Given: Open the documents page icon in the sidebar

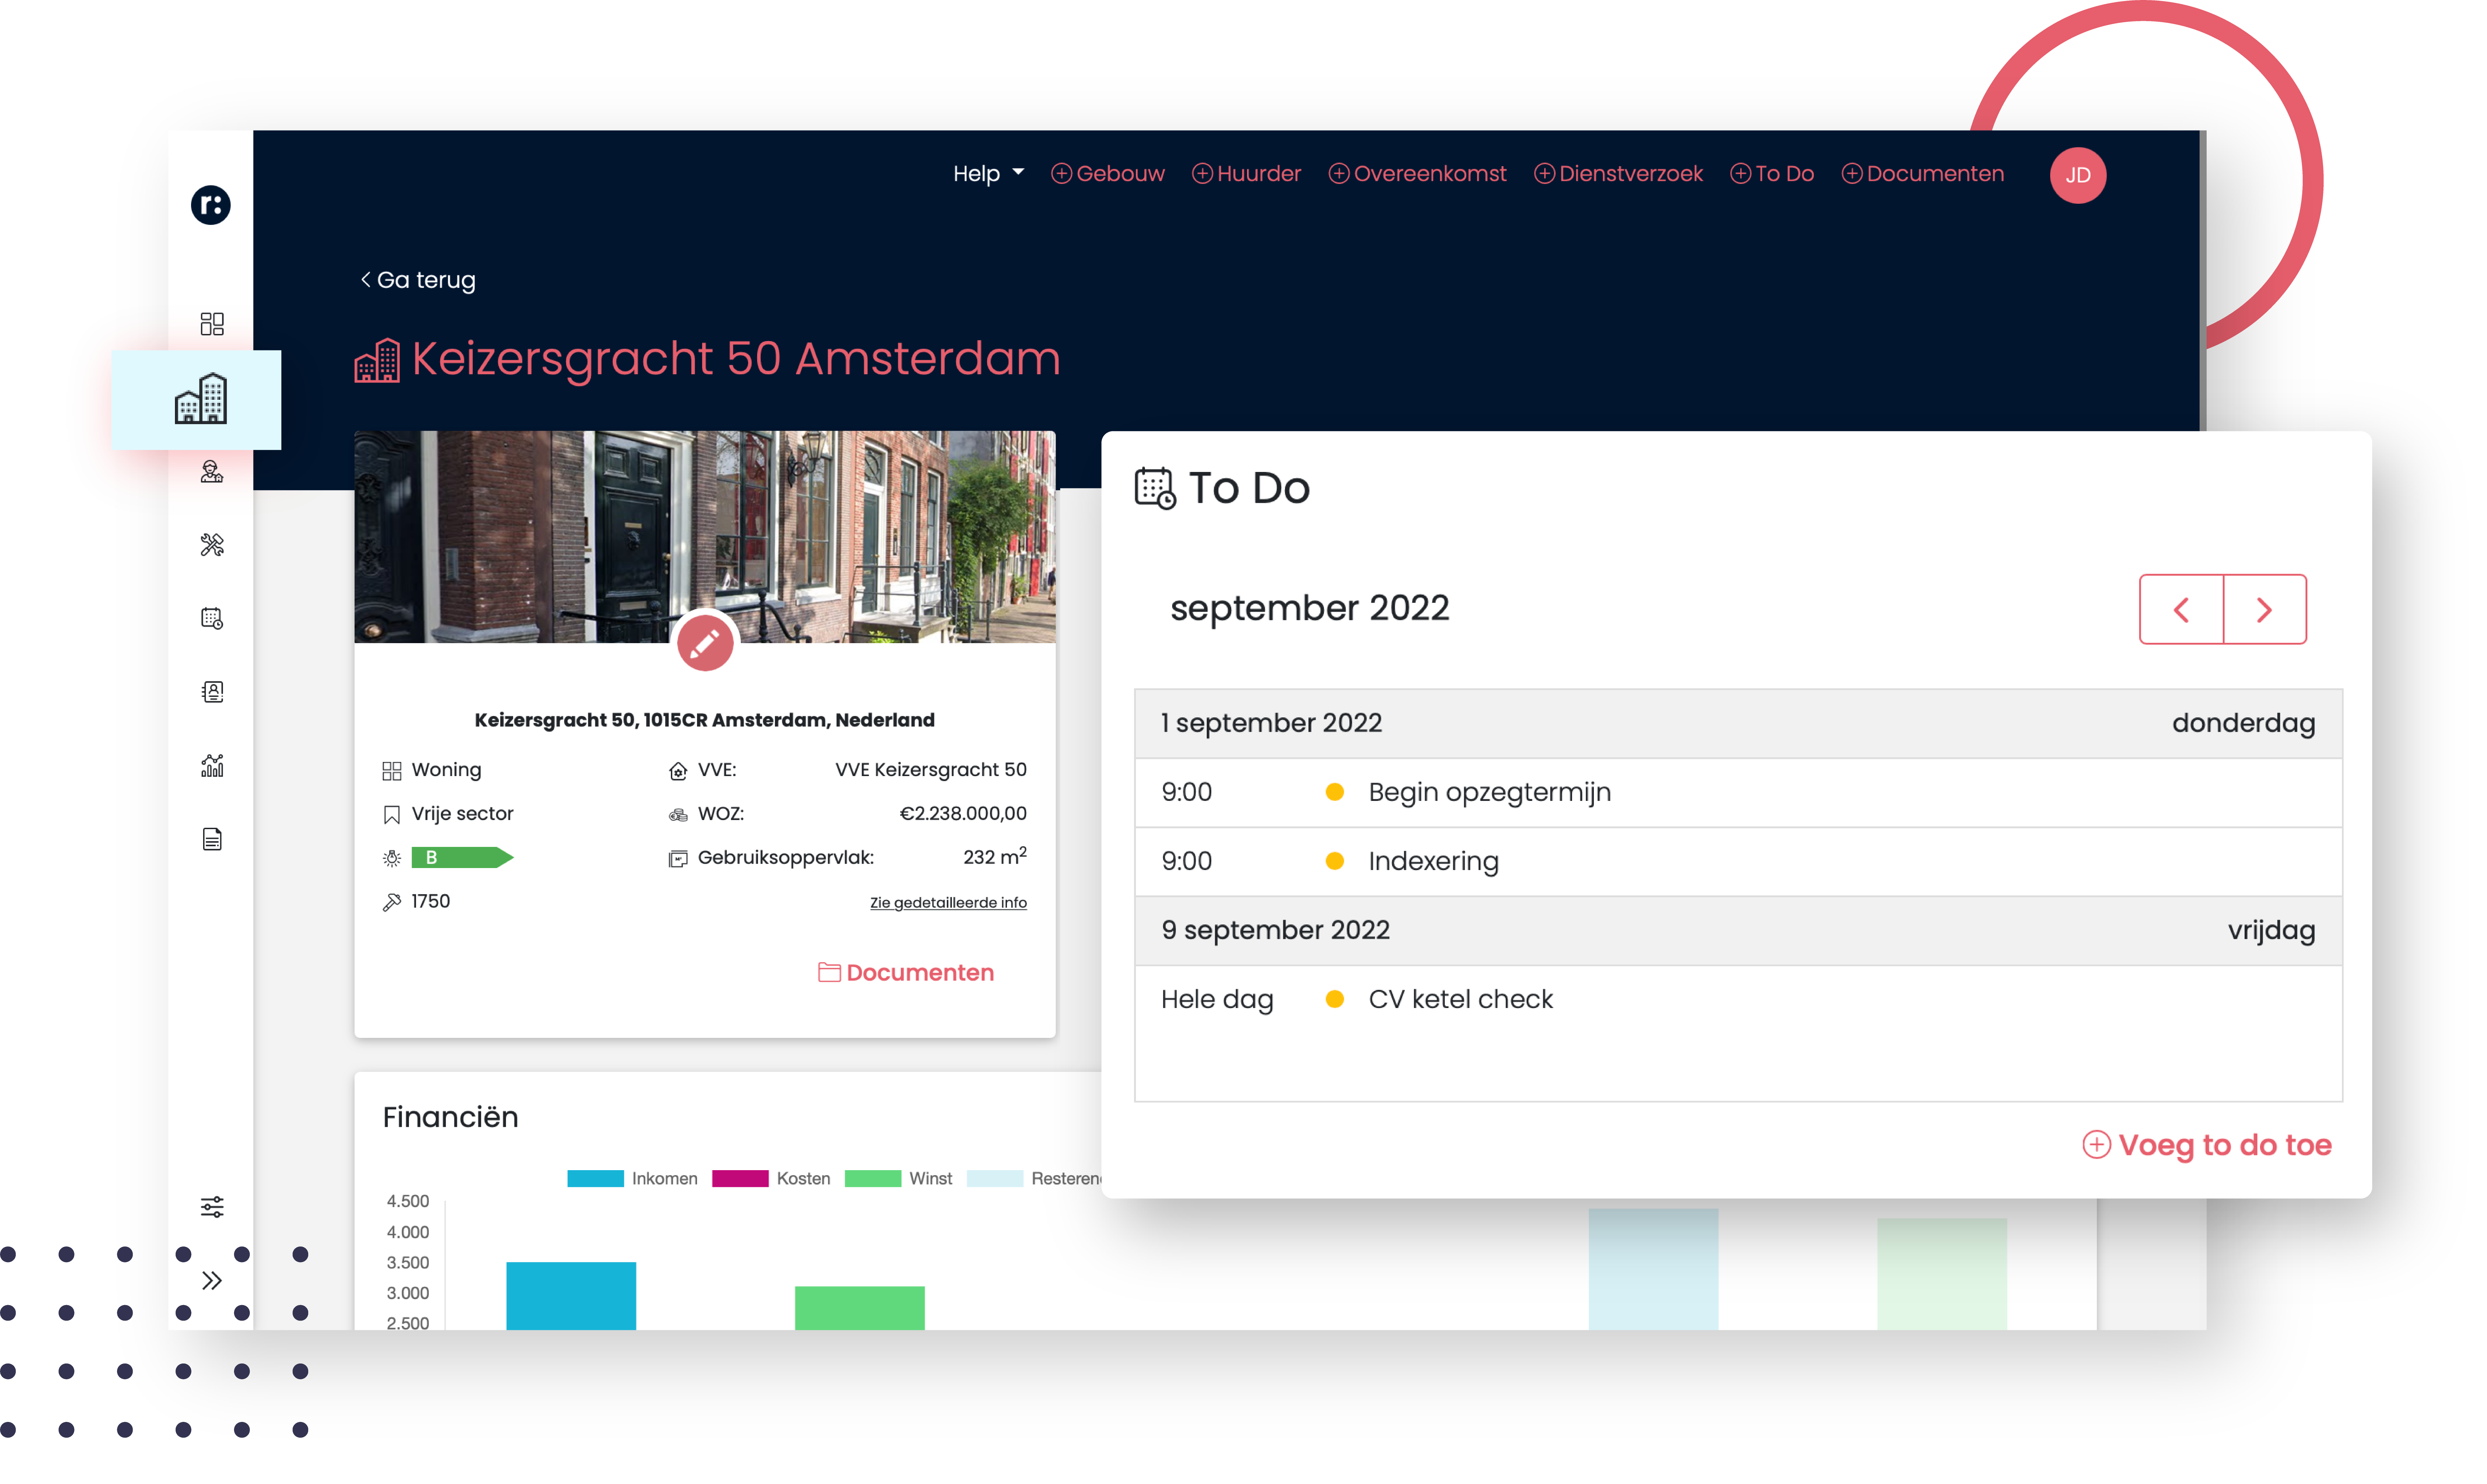Looking at the screenshot, I should coord(211,839).
